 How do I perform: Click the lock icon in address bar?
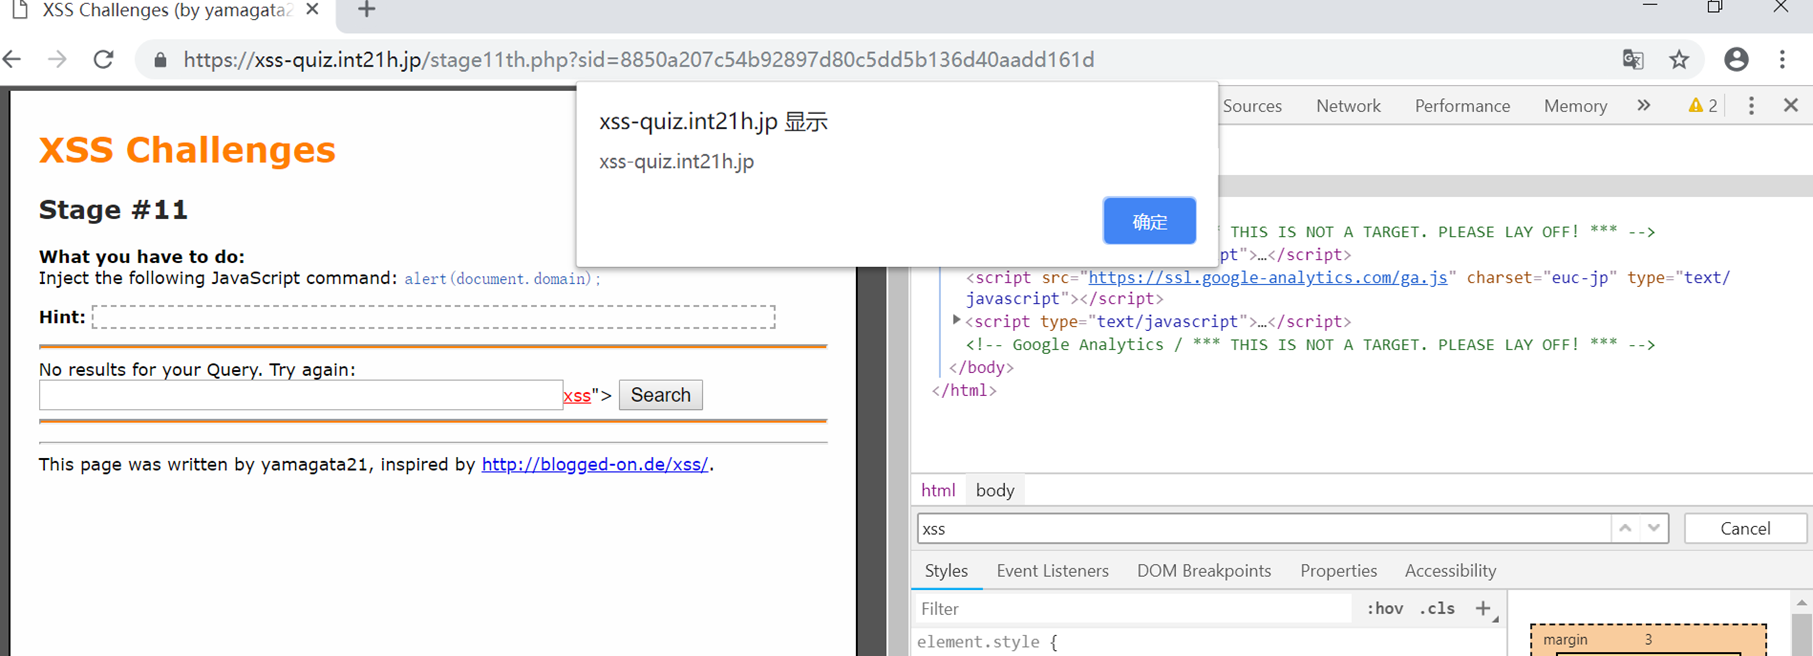[x=160, y=60]
